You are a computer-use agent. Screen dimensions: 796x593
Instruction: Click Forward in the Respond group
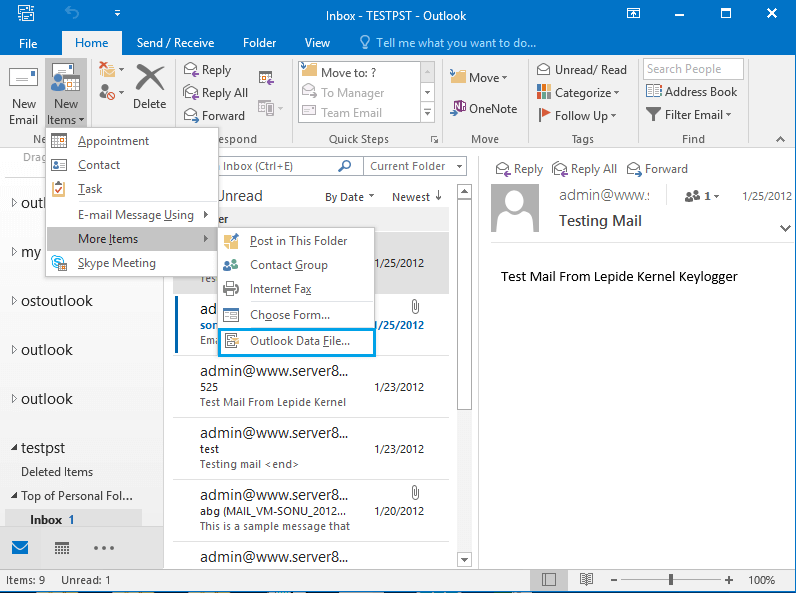(x=214, y=116)
